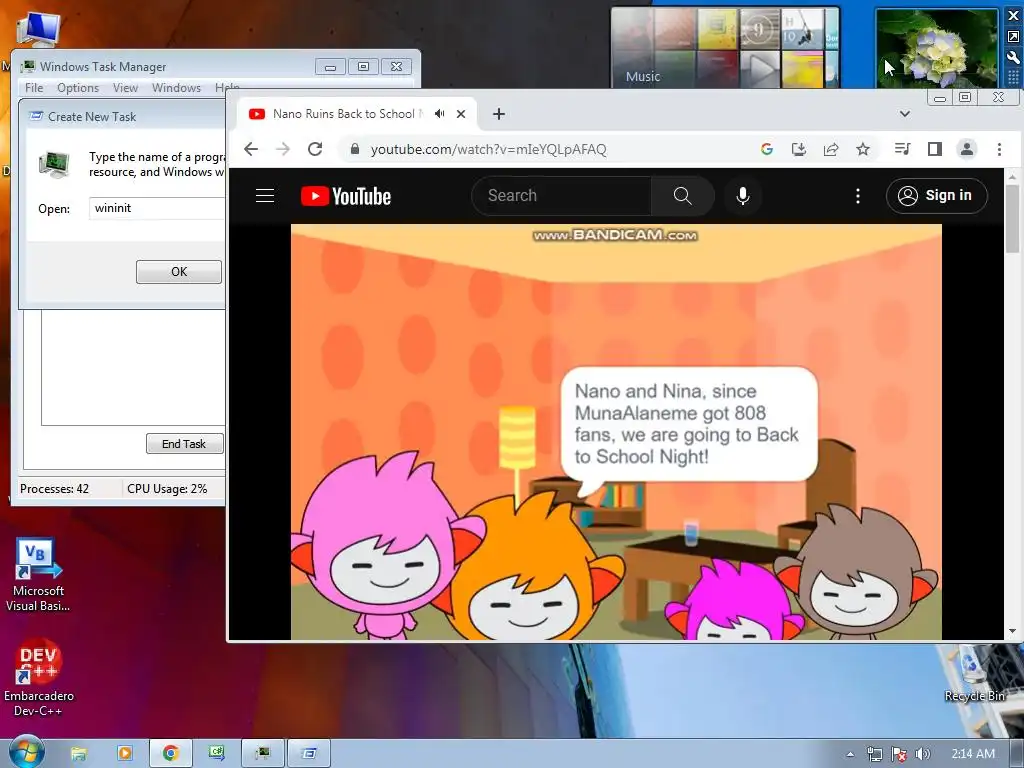Image resolution: width=1024 pixels, height=768 pixels.
Task: Click Chrome's forward arrow
Action: (x=283, y=150)
